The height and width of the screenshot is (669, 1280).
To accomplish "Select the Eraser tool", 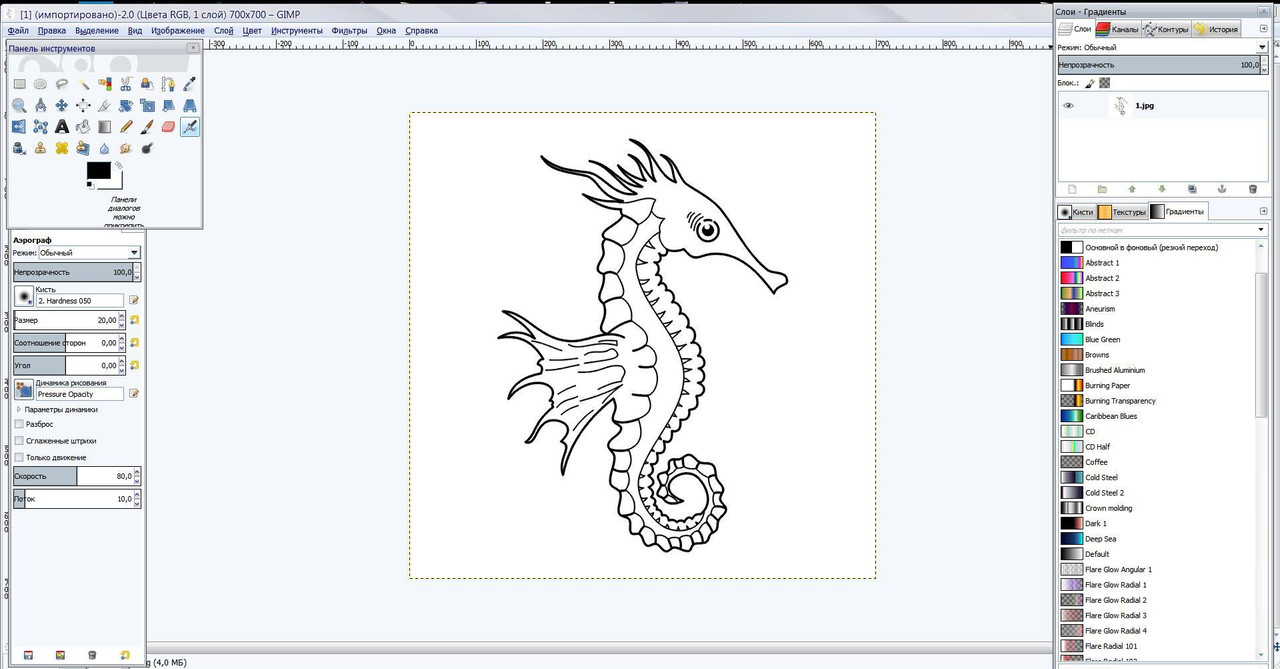I will 168,127.
